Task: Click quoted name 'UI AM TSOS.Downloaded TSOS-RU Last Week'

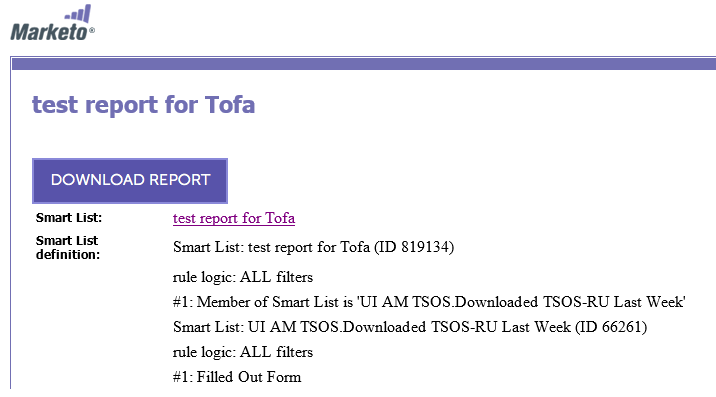Action: (521, 302)
